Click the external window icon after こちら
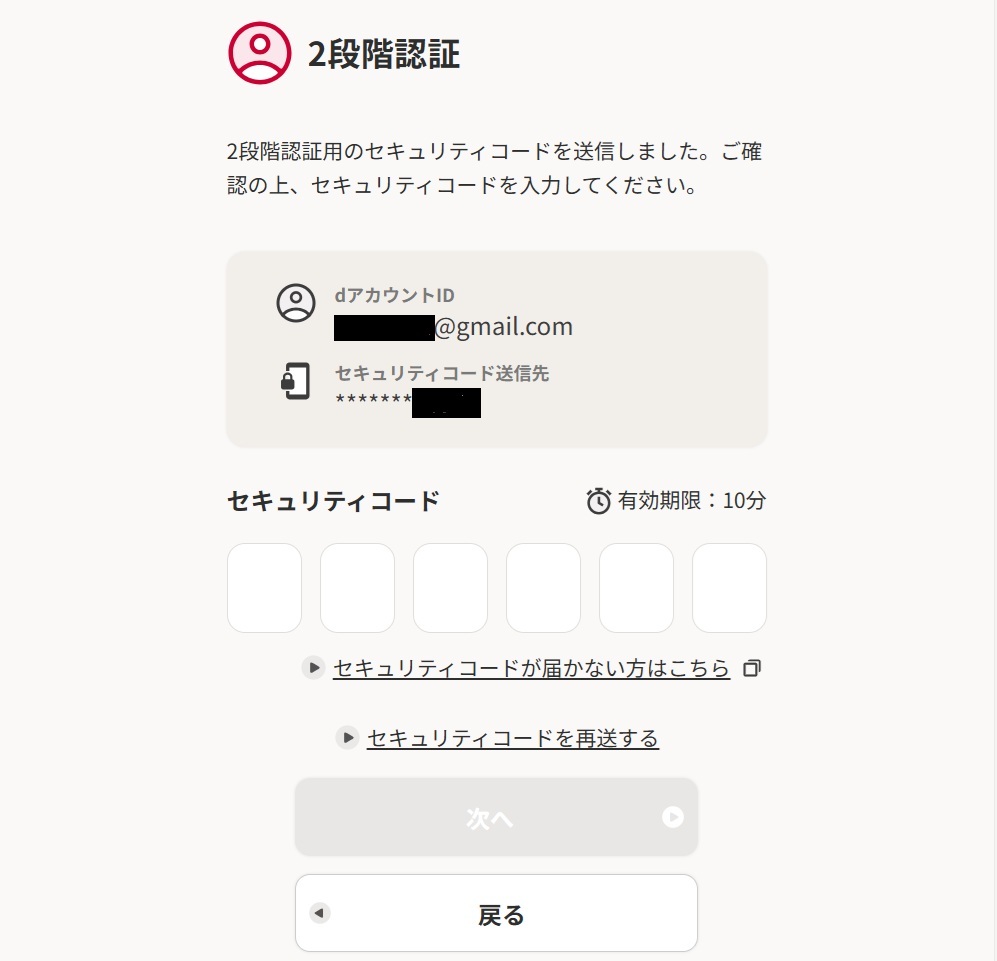This screenshot has width=997, height=961. tap(752, 668)
